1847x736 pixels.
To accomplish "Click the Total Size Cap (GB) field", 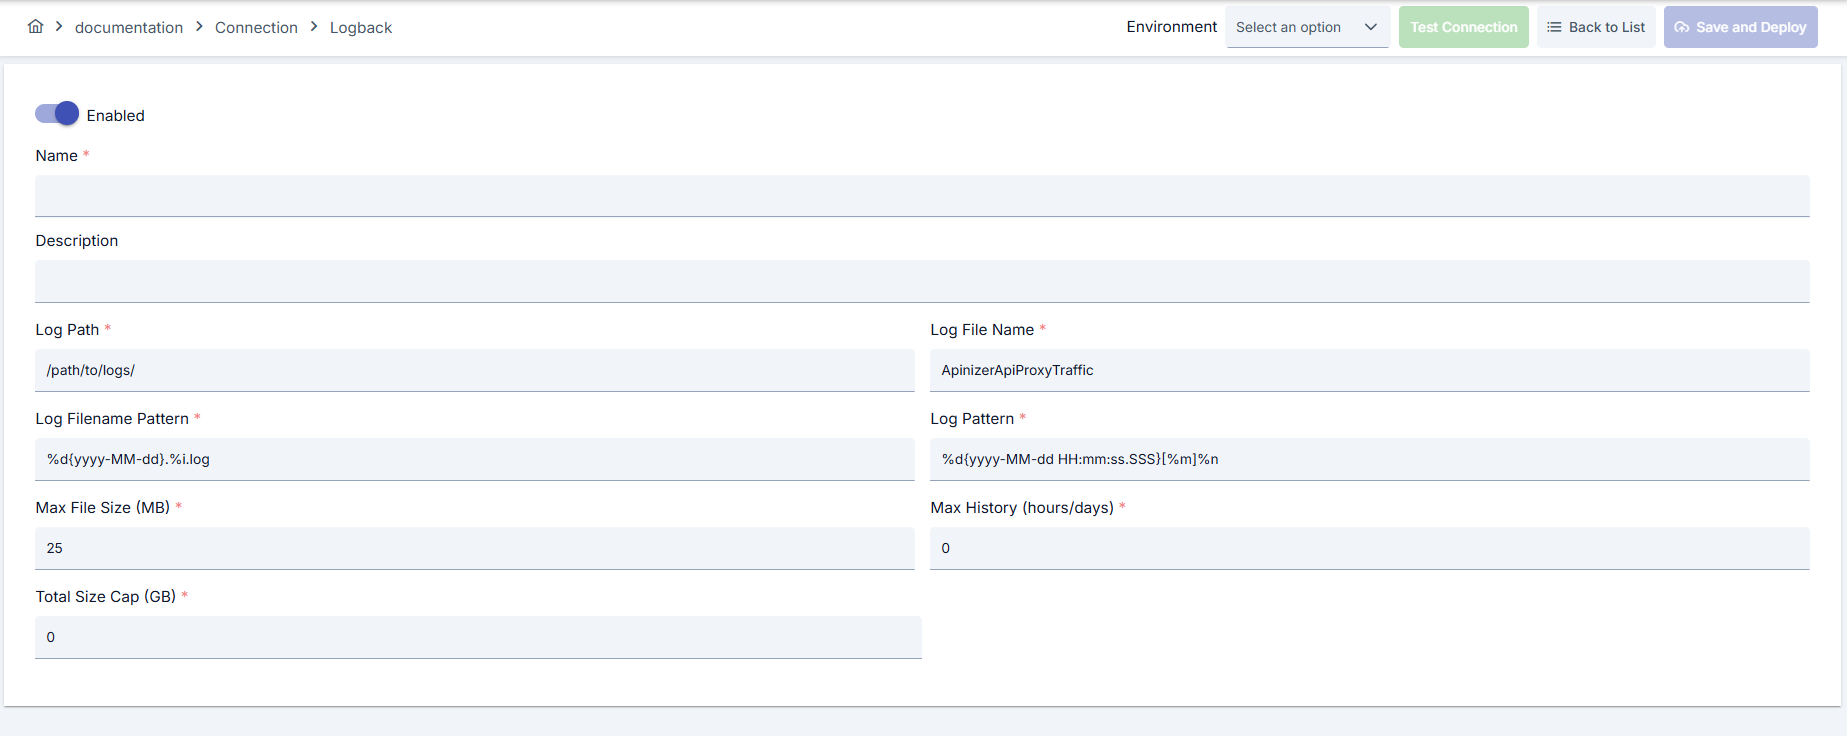I will tap(478, 637).
